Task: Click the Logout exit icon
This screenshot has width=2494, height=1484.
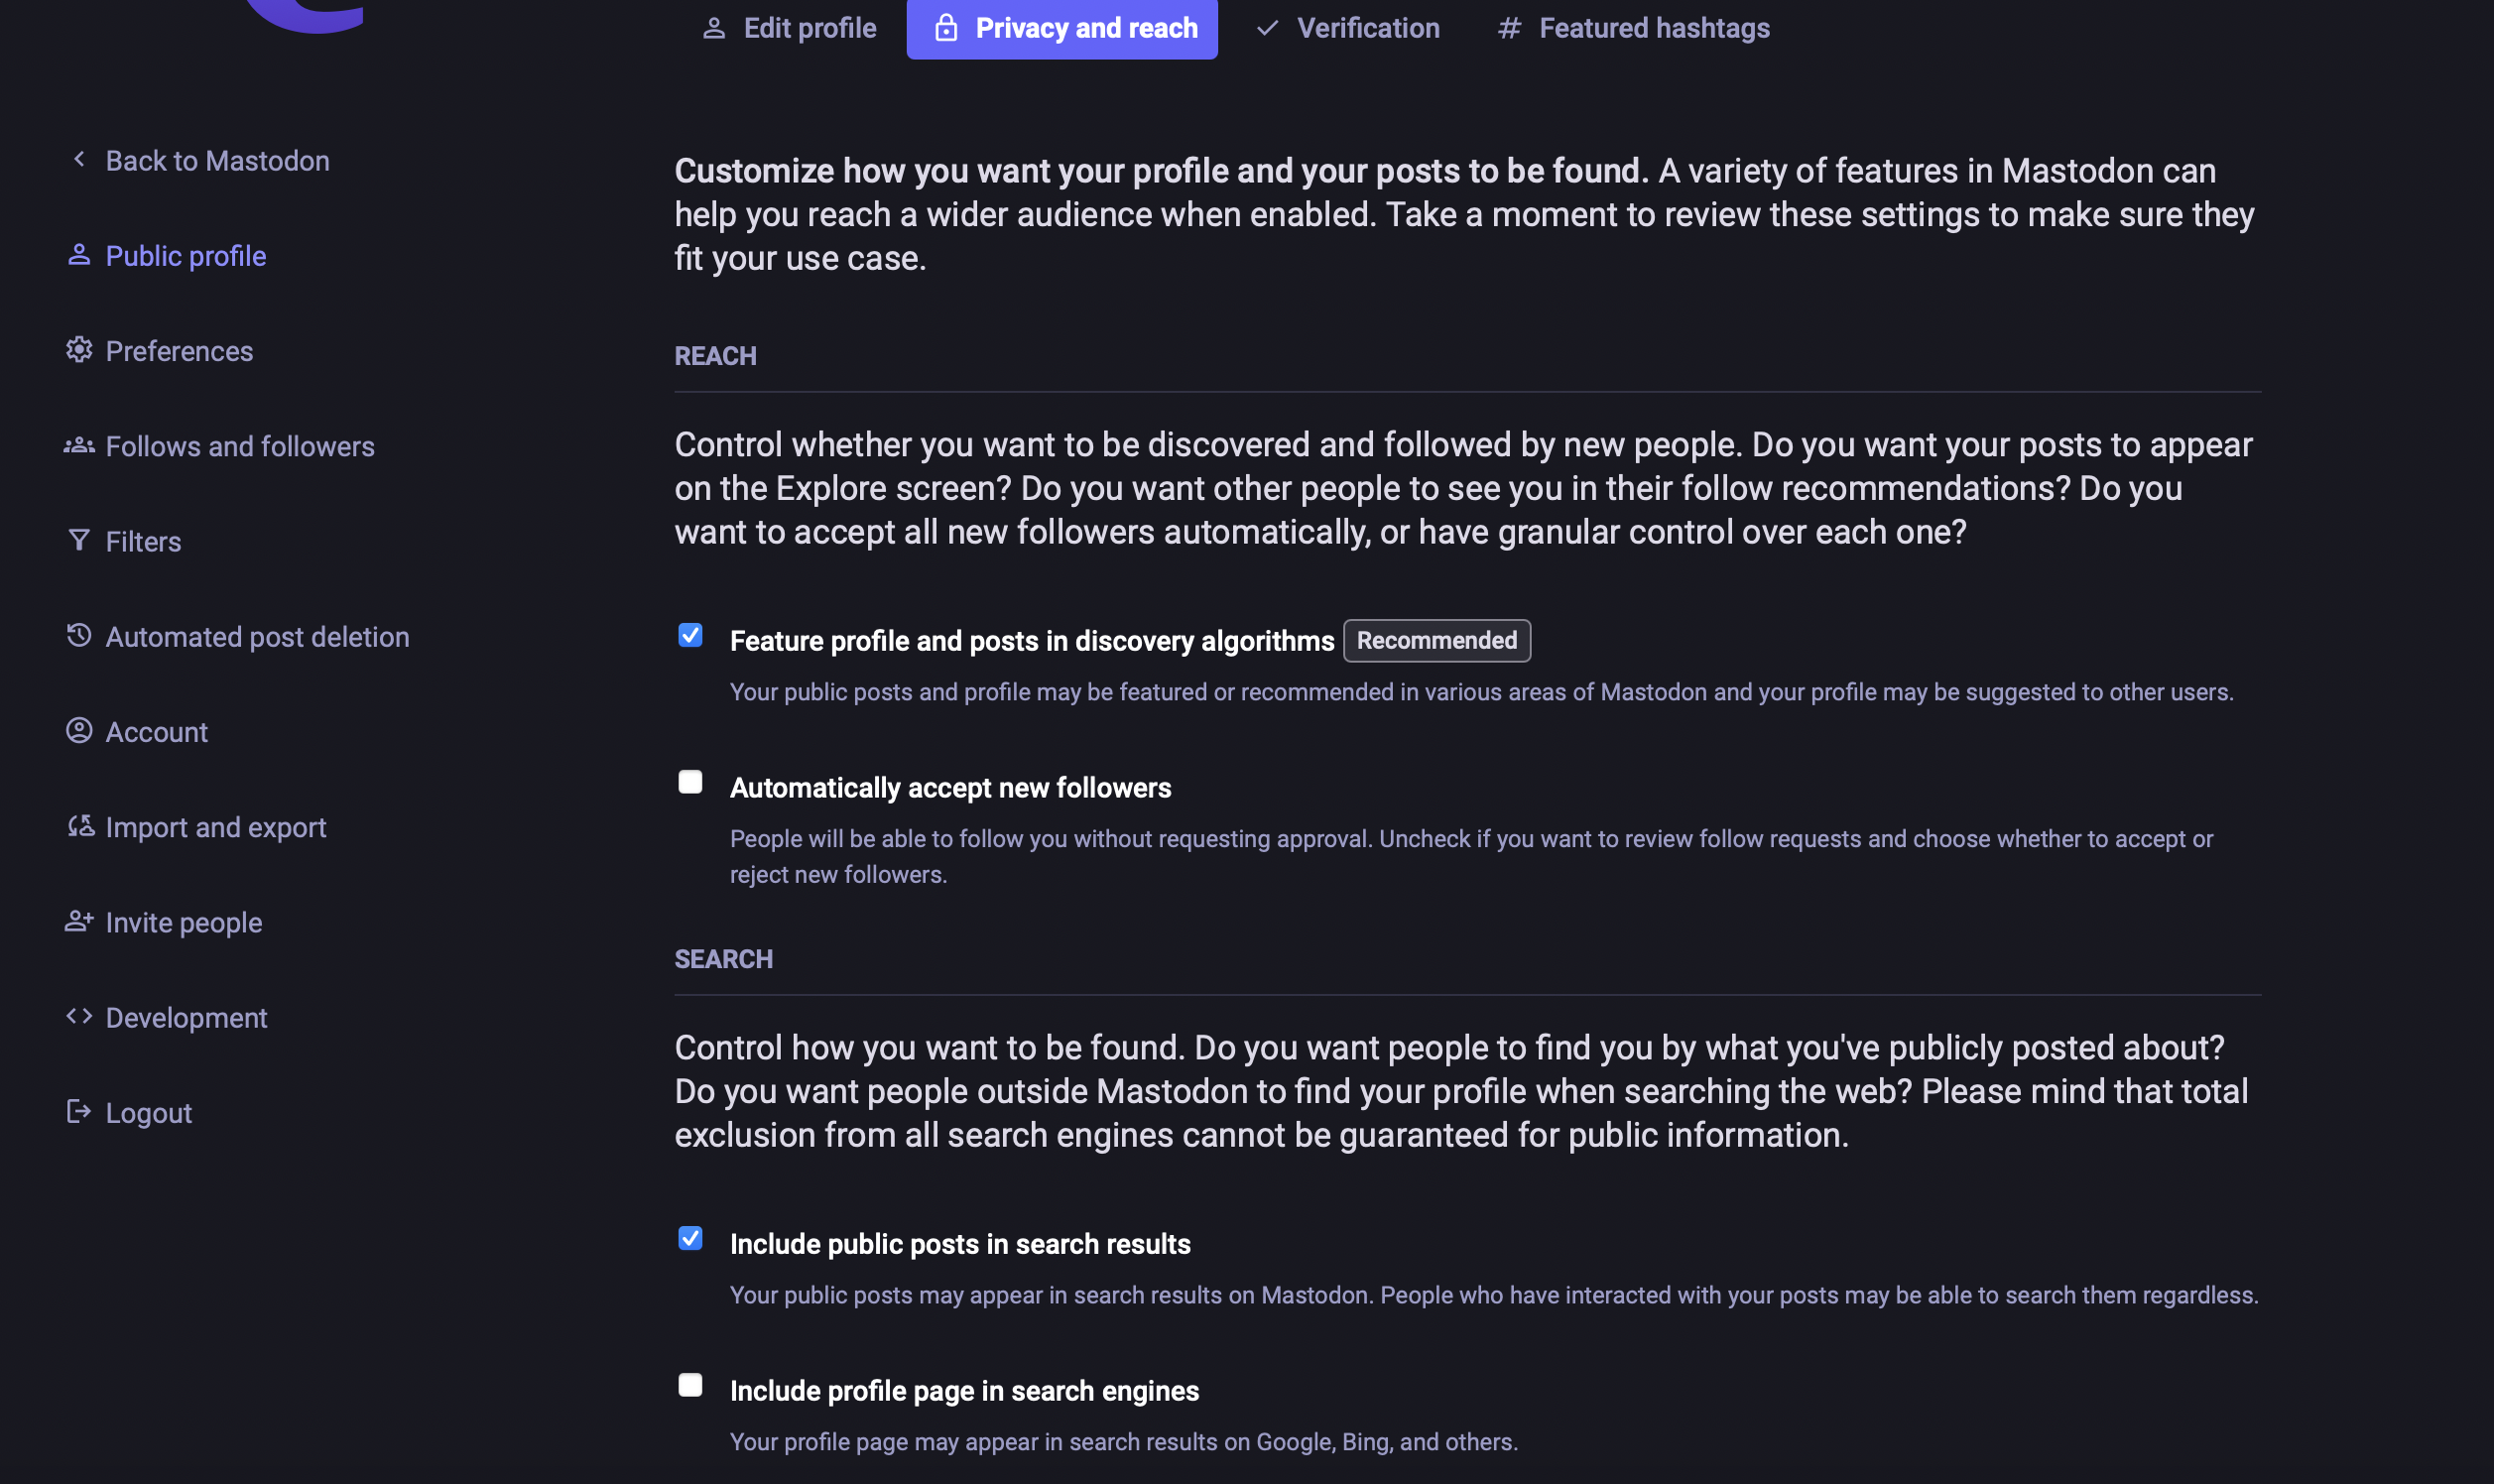Action: (x=79, y=1112)
